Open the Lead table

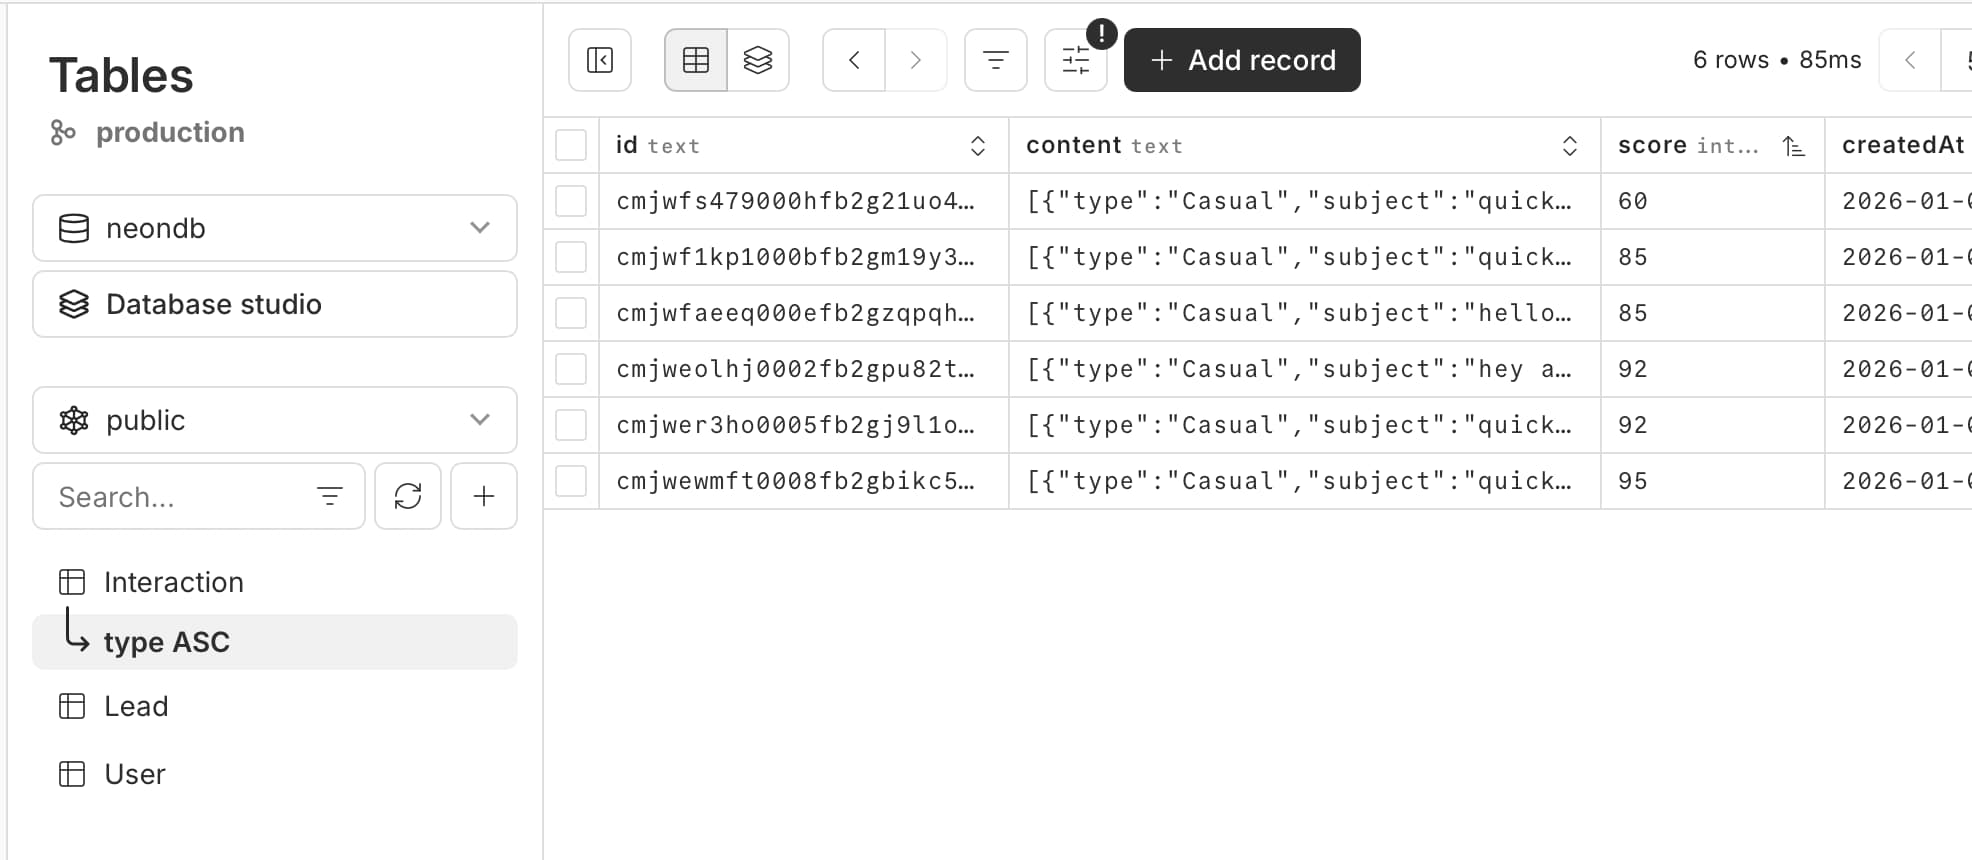point(136,706)
